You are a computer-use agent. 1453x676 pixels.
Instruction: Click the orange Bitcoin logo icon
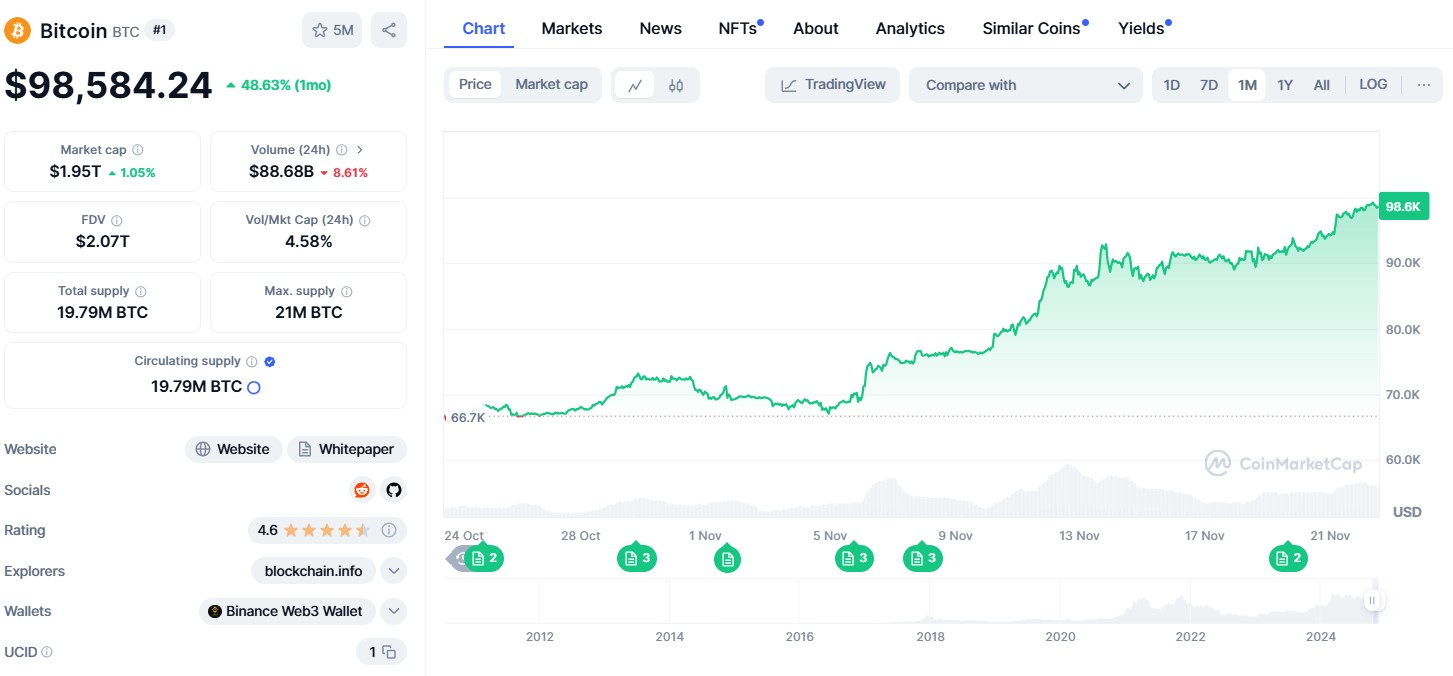point(18,30)
